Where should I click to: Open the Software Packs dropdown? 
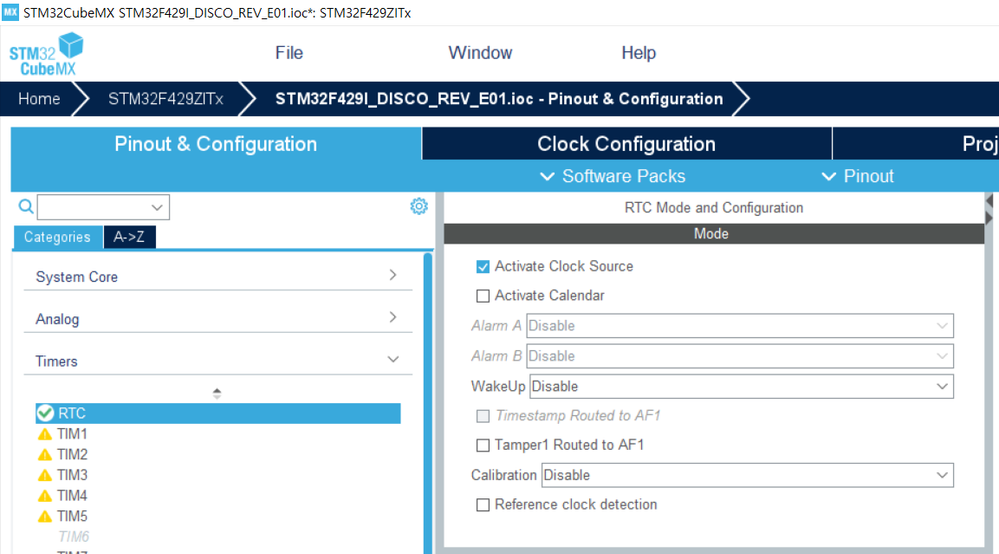tap(613, 176)
